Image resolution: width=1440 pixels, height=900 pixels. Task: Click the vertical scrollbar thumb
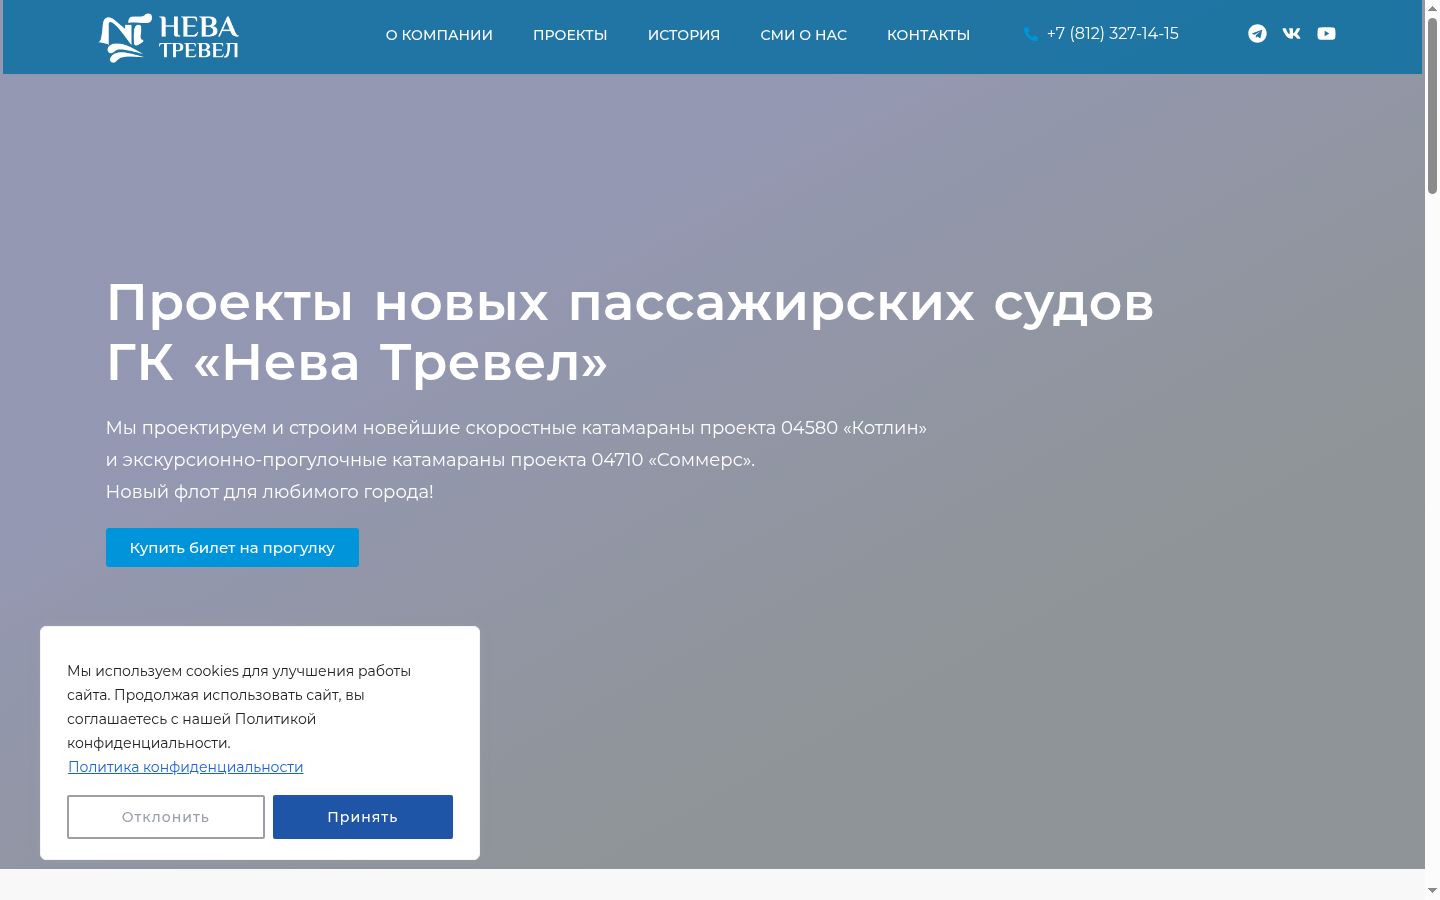pyautogui.click(x=1432, y=105)
